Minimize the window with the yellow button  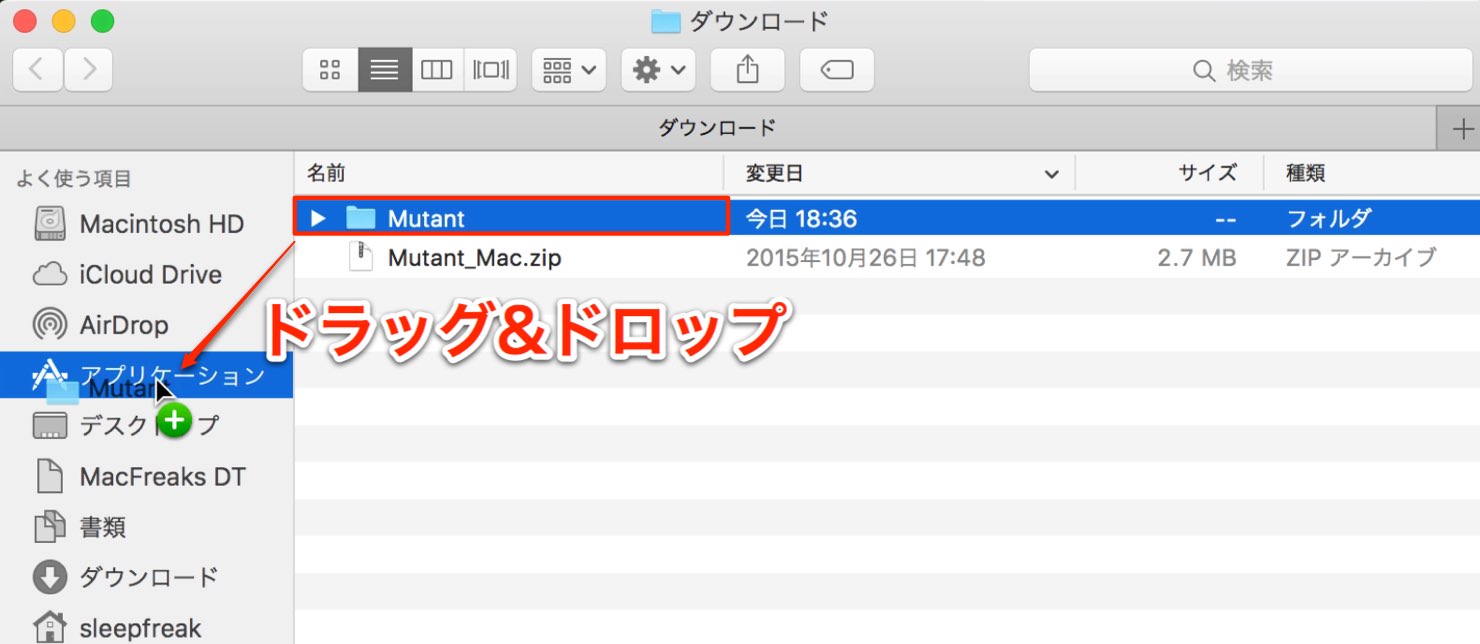pyautogui.click(x=64, y=20)
